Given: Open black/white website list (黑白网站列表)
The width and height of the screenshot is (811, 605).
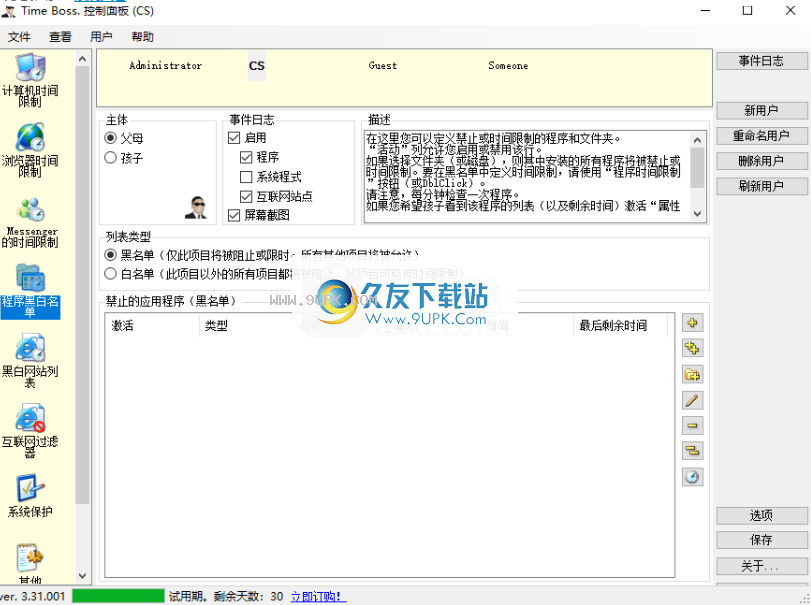Looking at the screenshot, I should pos(30,361).
